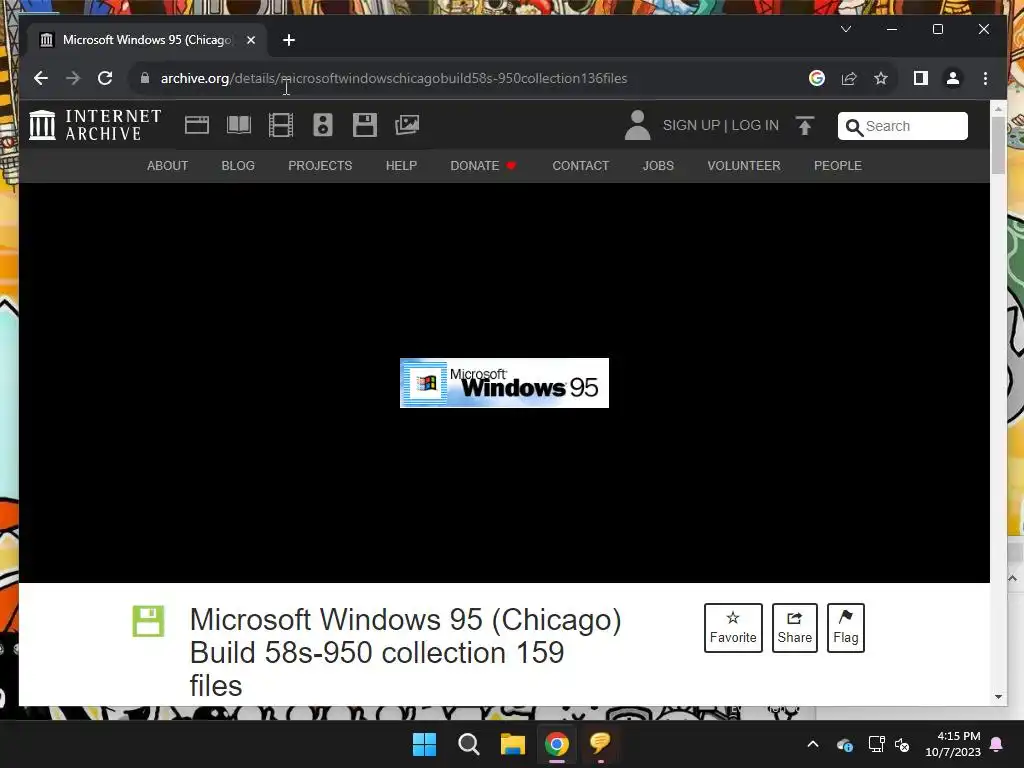Close the Microsoft Windows 95 tab

pyautogui.click(x=251, y=40)
